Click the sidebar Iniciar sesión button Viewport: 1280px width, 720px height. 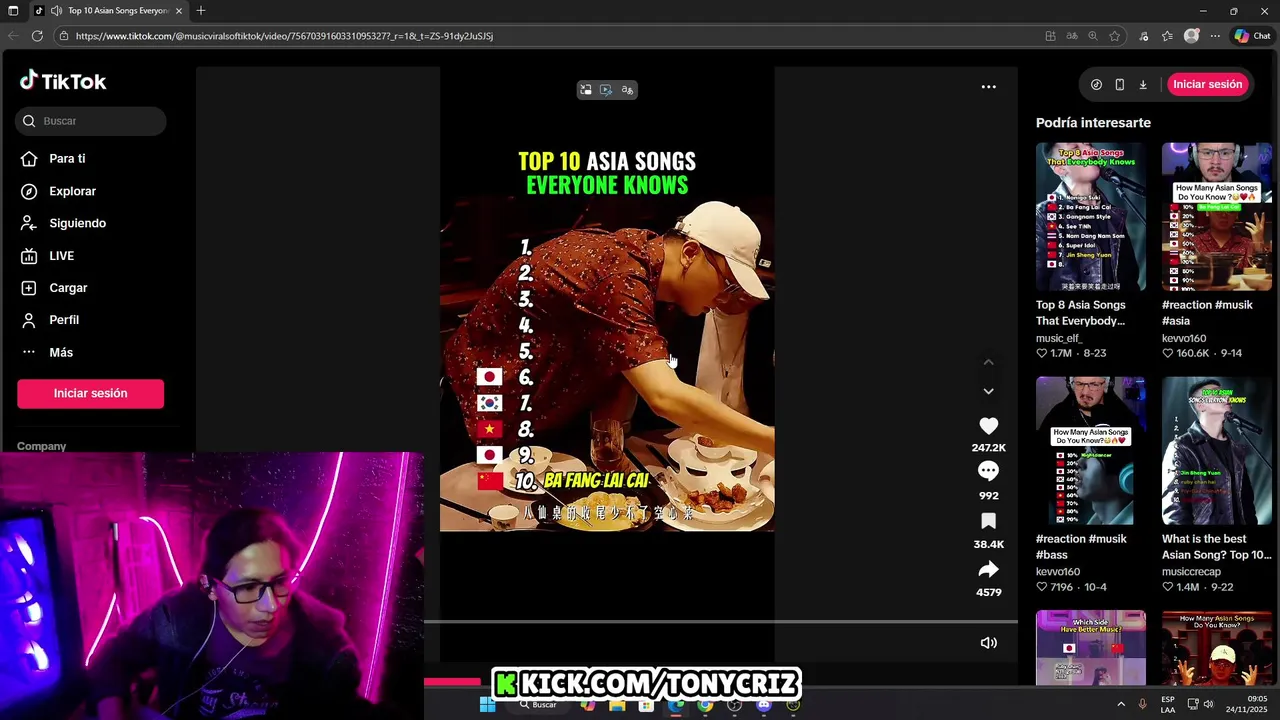tap(90, 393)
